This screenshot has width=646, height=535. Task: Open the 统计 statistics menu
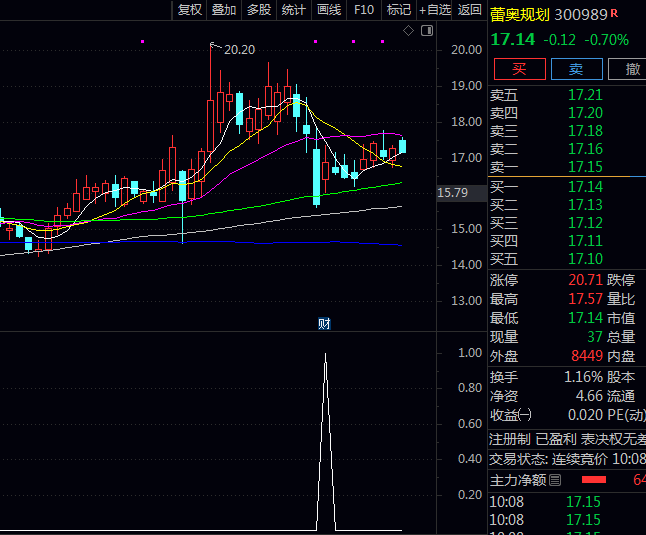pyautogui.click(x=294, y=10)
